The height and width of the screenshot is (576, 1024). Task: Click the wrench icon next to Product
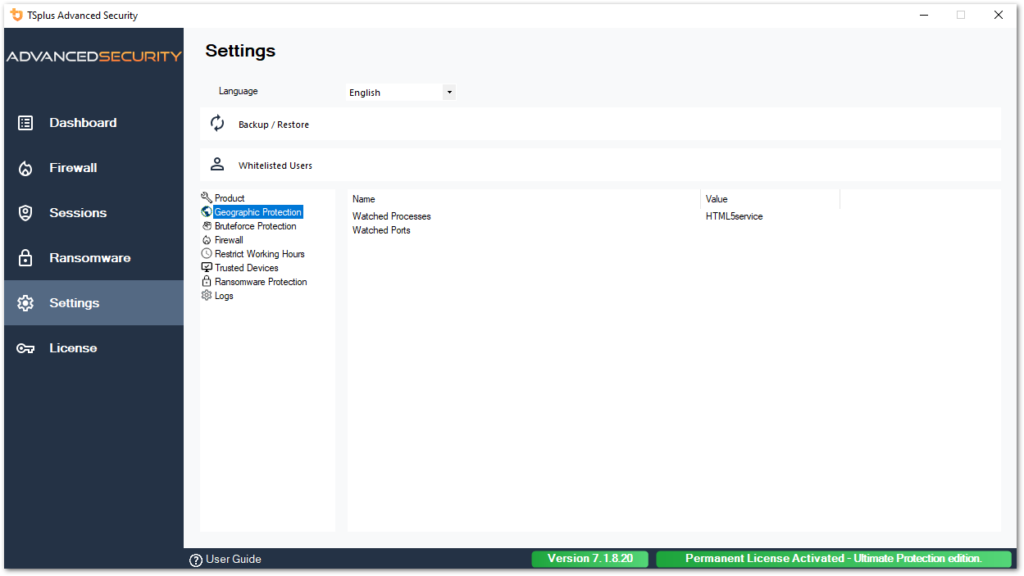pyautogui.click(x=206, y=197)
